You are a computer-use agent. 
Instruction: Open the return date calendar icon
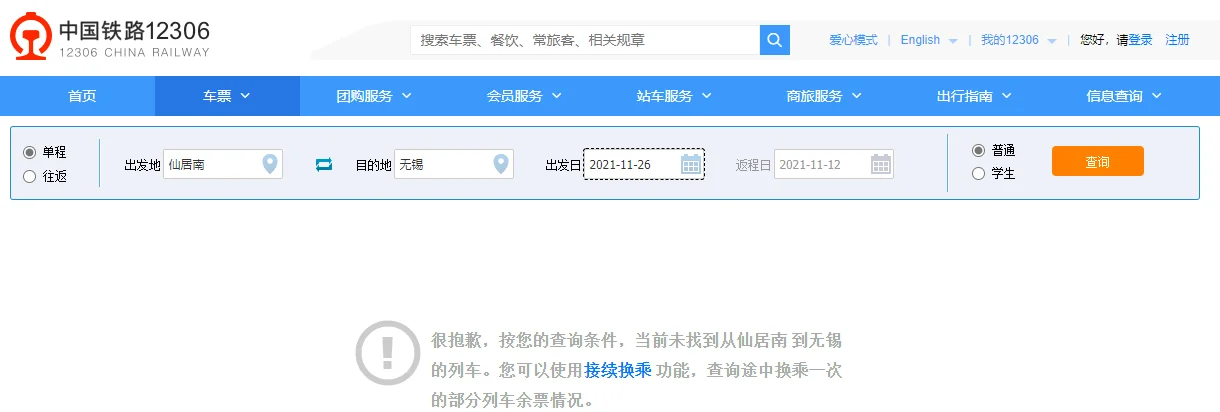(880, 164)
